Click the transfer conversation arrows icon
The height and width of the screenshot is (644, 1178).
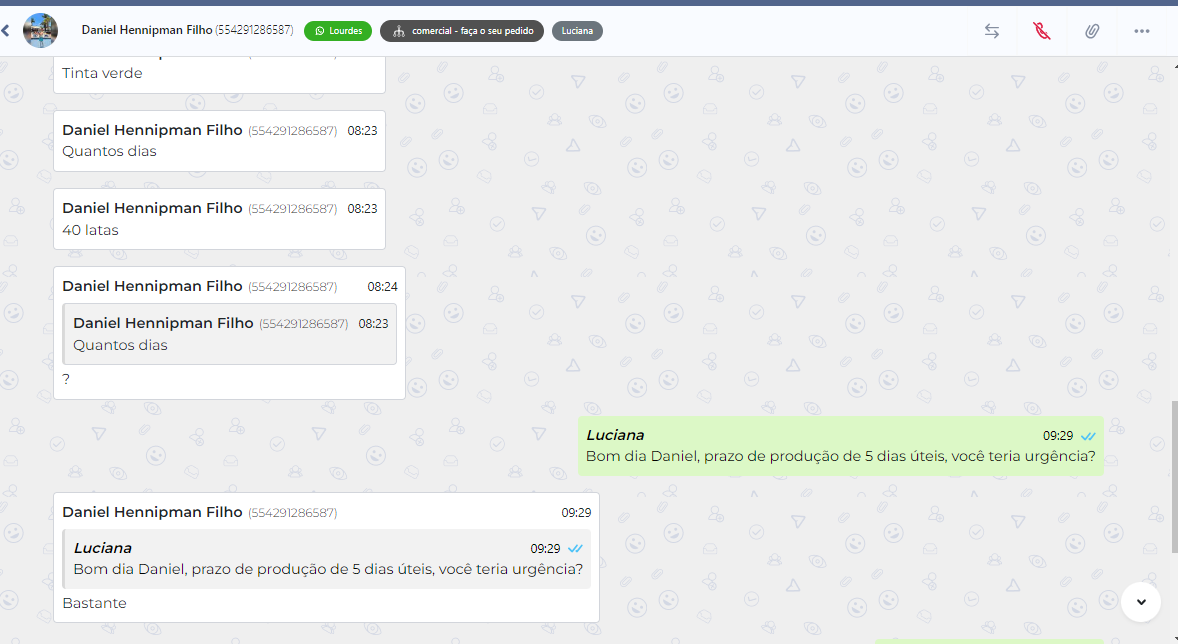[x=991, y=31]
